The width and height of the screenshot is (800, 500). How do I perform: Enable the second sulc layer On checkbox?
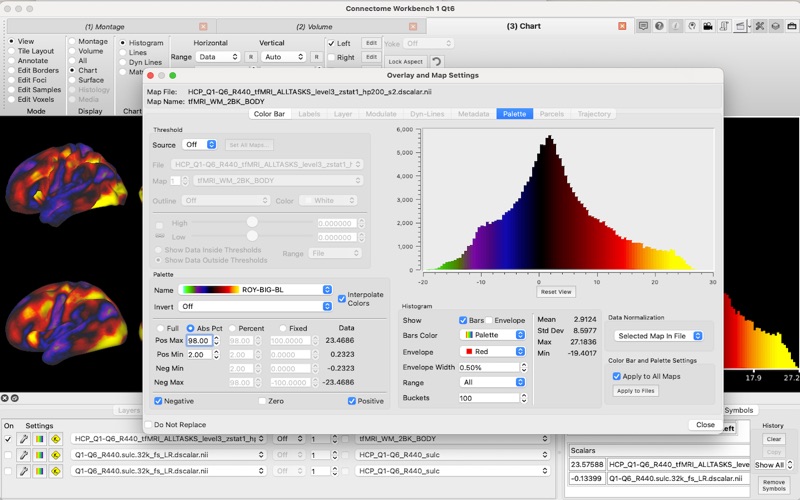click(x=8, y=455)
